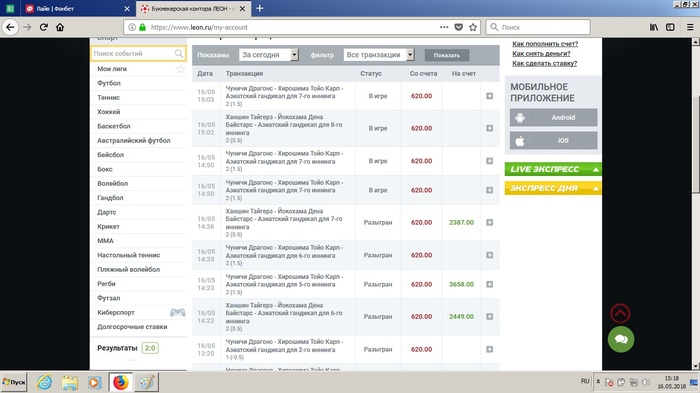
Task: Select Бейсбол in the sports menu
Action: click(110, 155)
